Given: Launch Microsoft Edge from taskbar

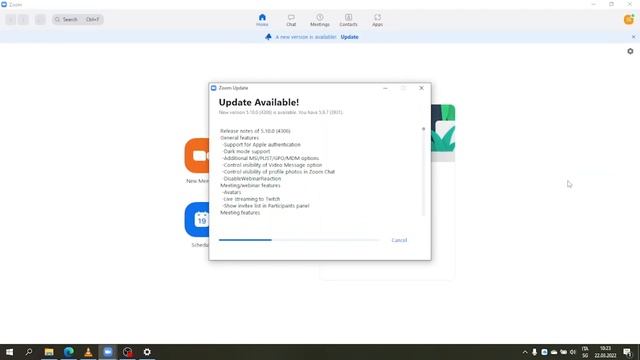Looking at the screenshot, I should [69, 352].
